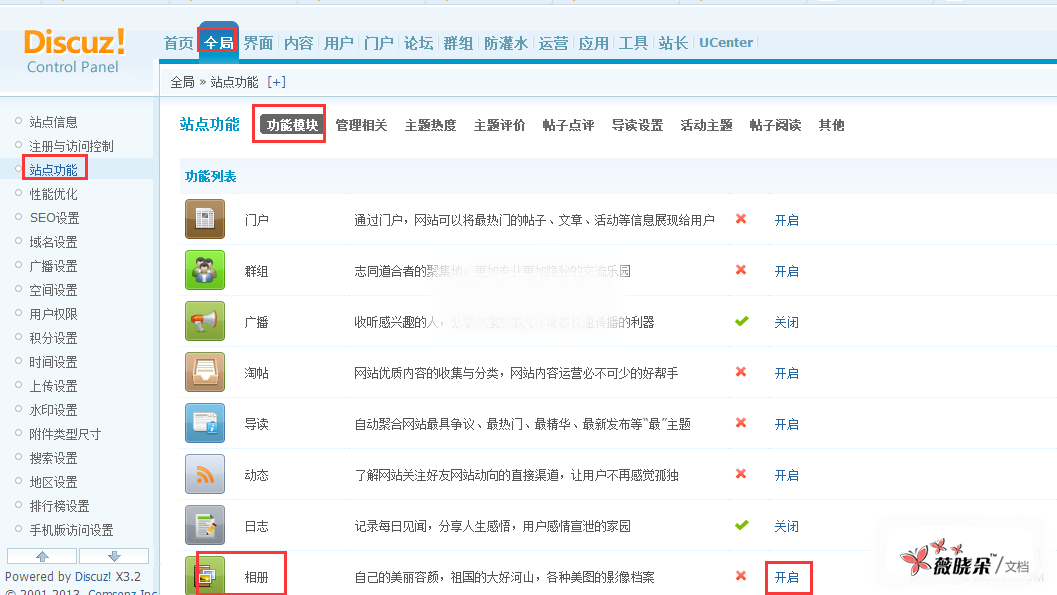Click the Discuz! Control Panel logo

[x=74, y=51]
